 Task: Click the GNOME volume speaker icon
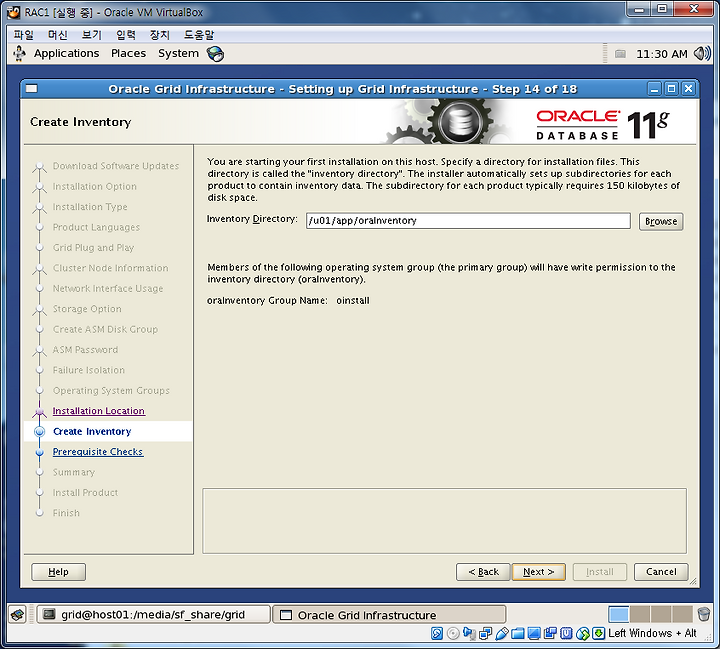[702, 54]
